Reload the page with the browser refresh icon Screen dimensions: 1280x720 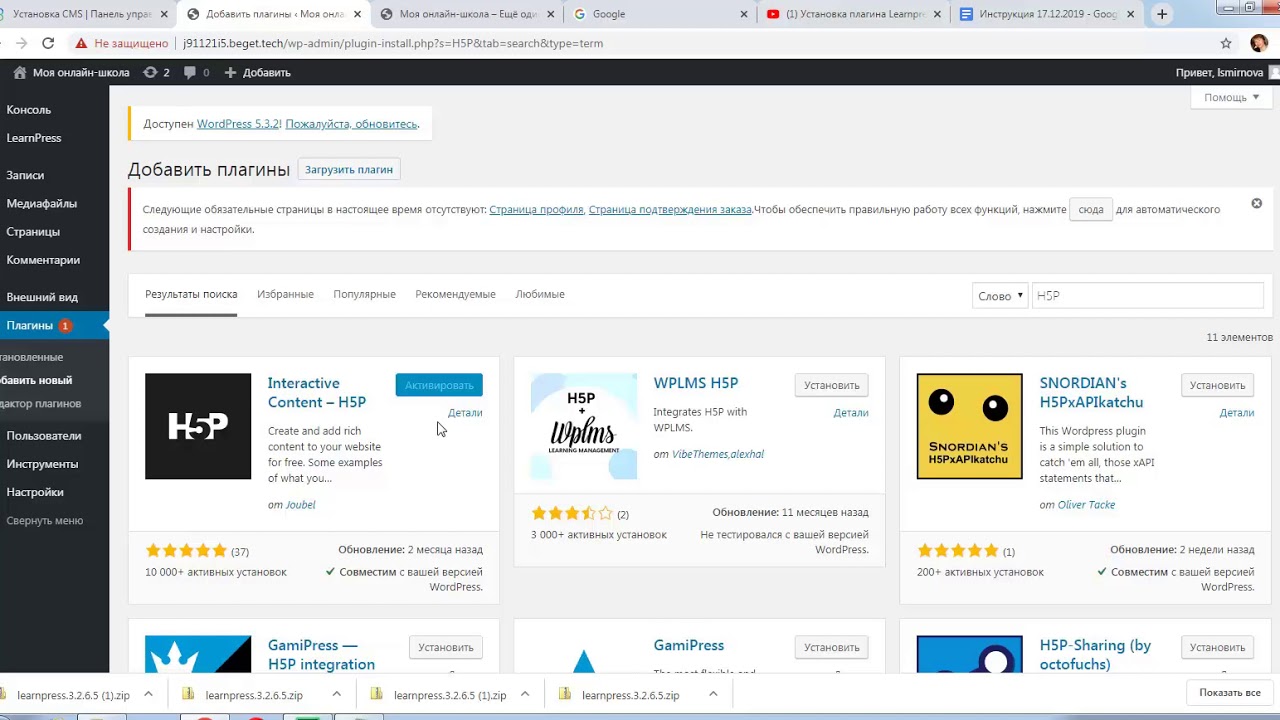tap(48, 43)
